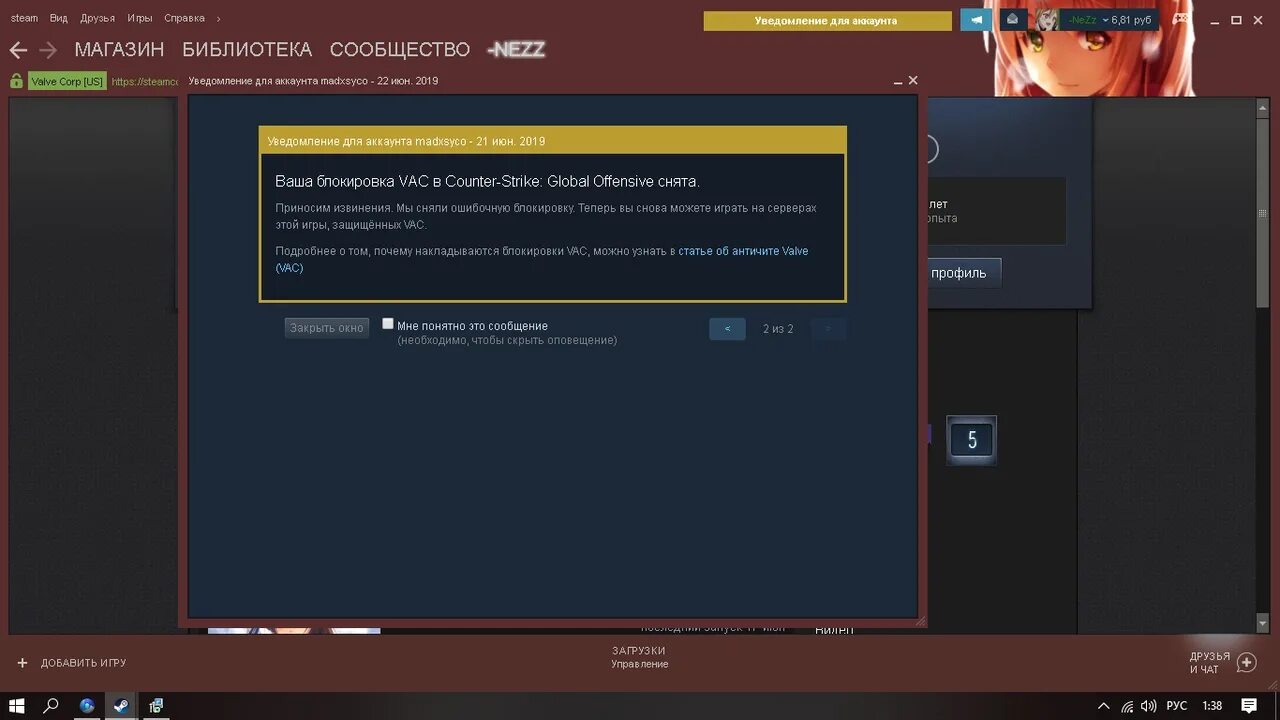Open the browser icon in the taskbar

coord(87,706)
